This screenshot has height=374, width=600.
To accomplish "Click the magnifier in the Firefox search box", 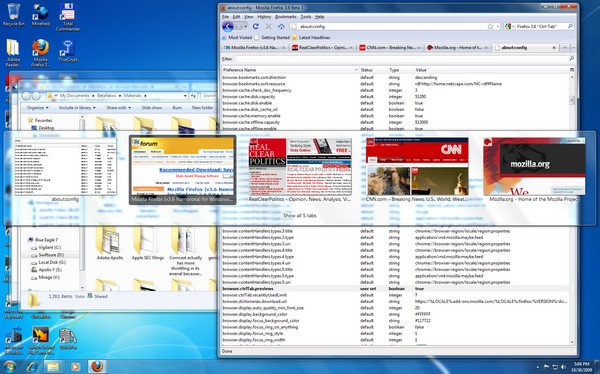I will pos(570,26).
